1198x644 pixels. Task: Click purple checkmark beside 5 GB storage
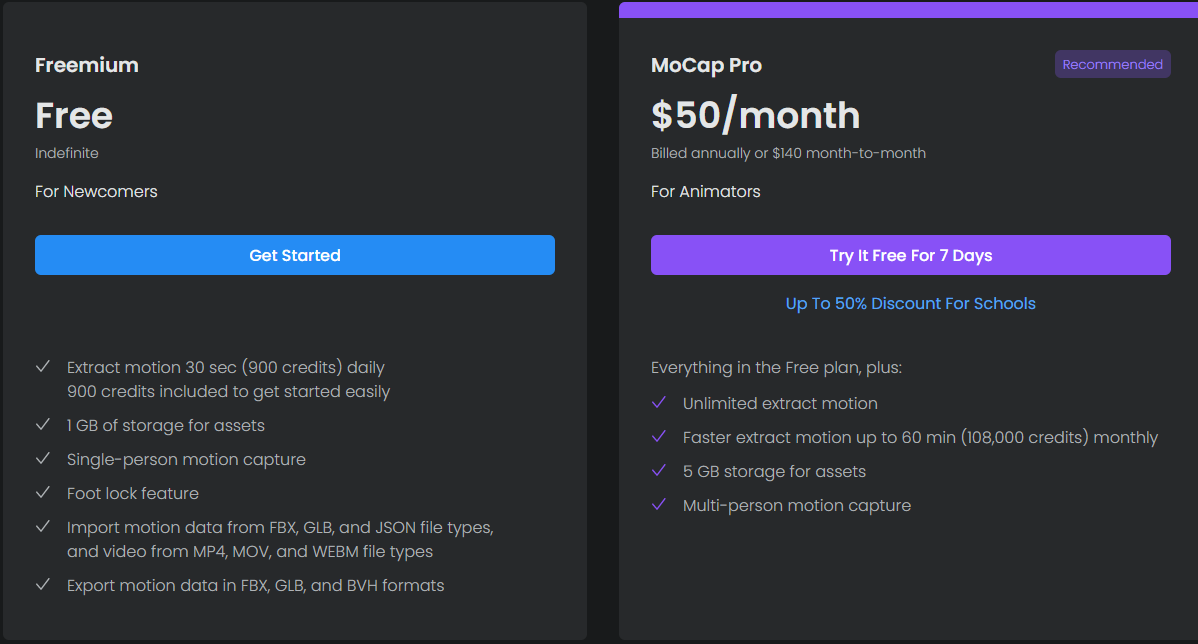click(659, 471)
